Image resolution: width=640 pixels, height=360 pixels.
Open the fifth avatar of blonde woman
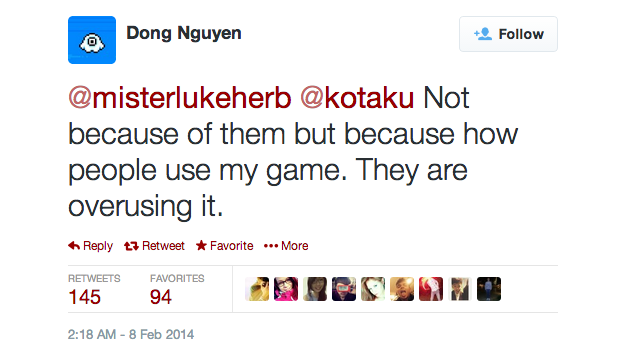point(373,289)
